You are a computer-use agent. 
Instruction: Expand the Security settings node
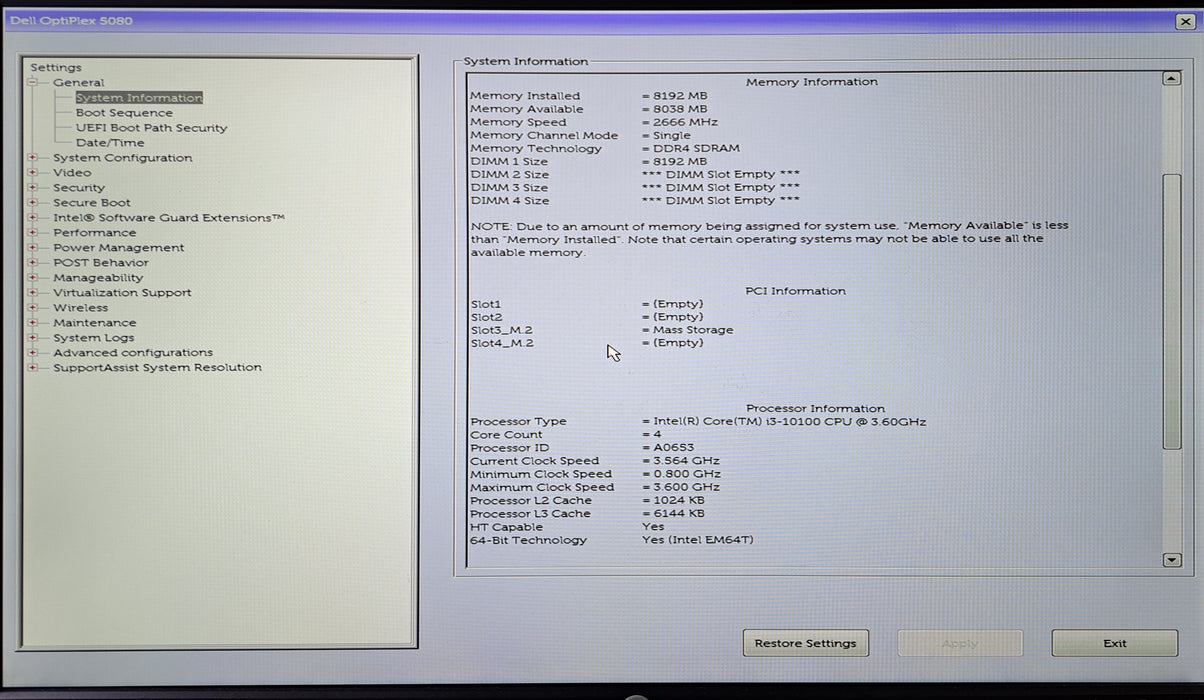click(33, 187)
